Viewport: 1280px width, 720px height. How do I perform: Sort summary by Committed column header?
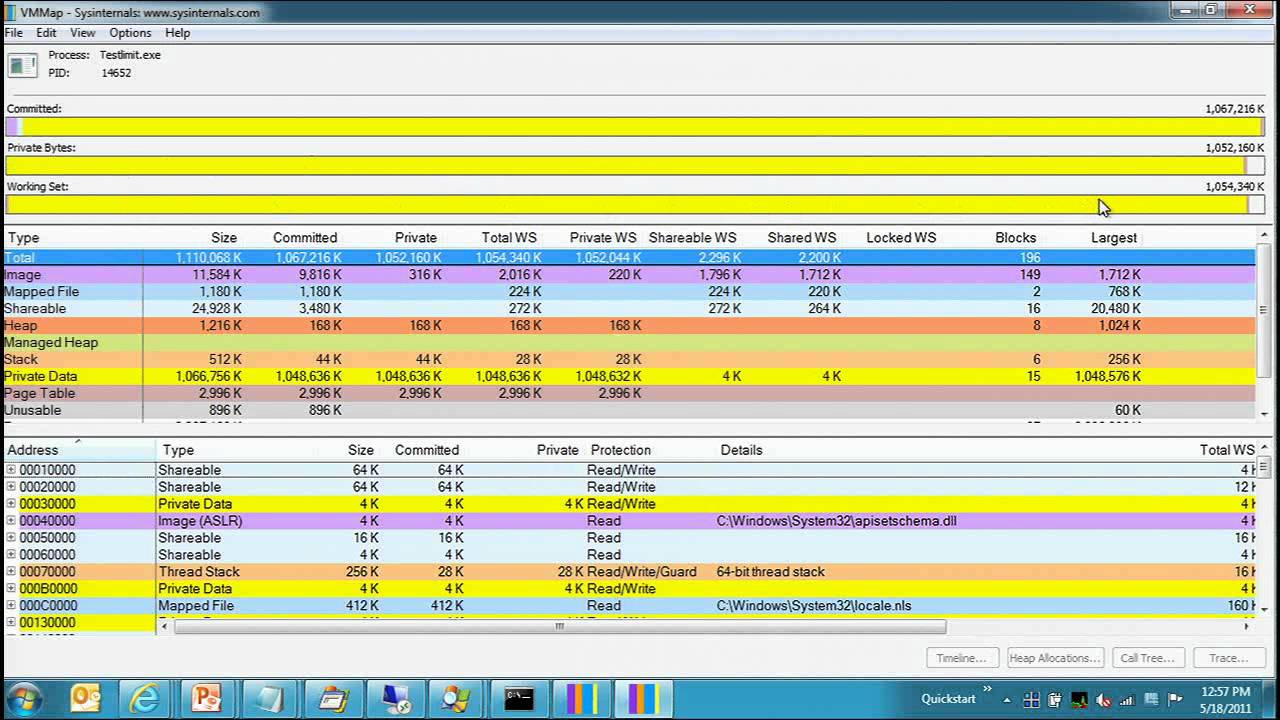305,238
